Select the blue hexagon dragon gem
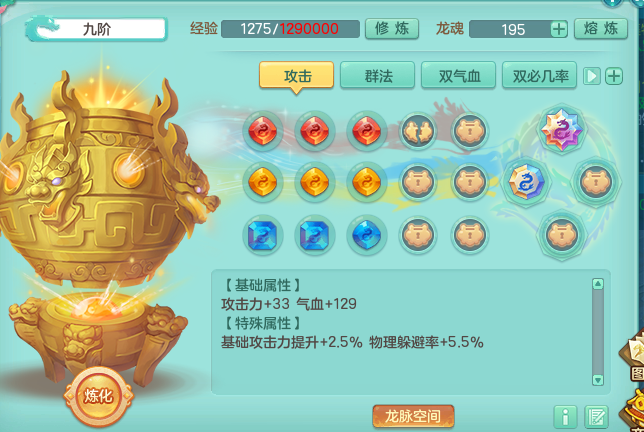 tap(527, 182)
